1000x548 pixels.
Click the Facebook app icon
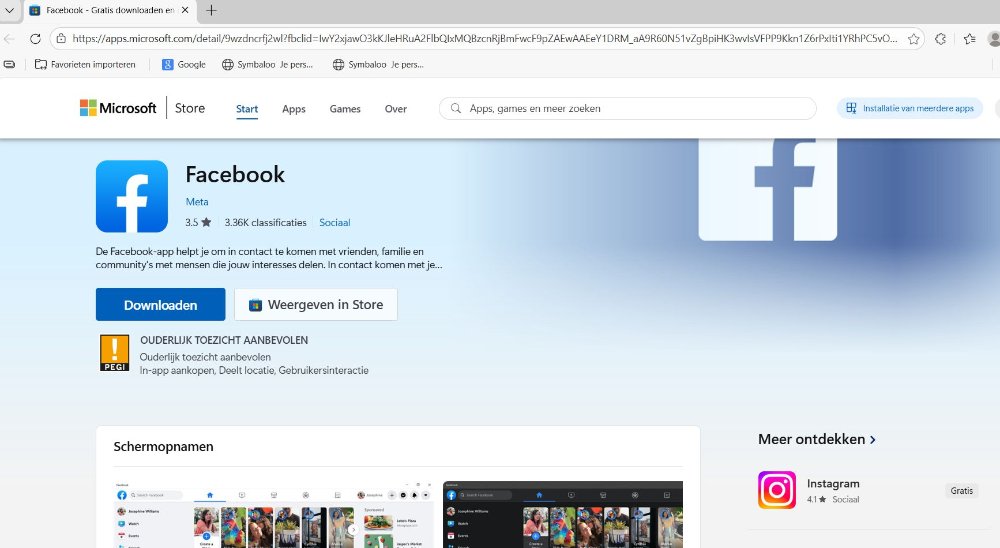click(x=132, y=196)
